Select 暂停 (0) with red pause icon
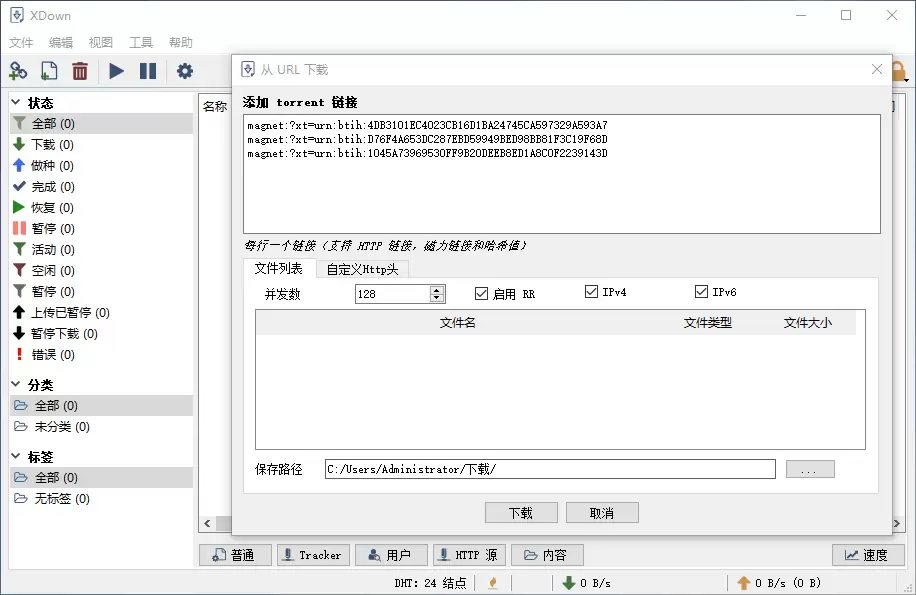Viewport: 916px width, 595px height. [101, 228]
